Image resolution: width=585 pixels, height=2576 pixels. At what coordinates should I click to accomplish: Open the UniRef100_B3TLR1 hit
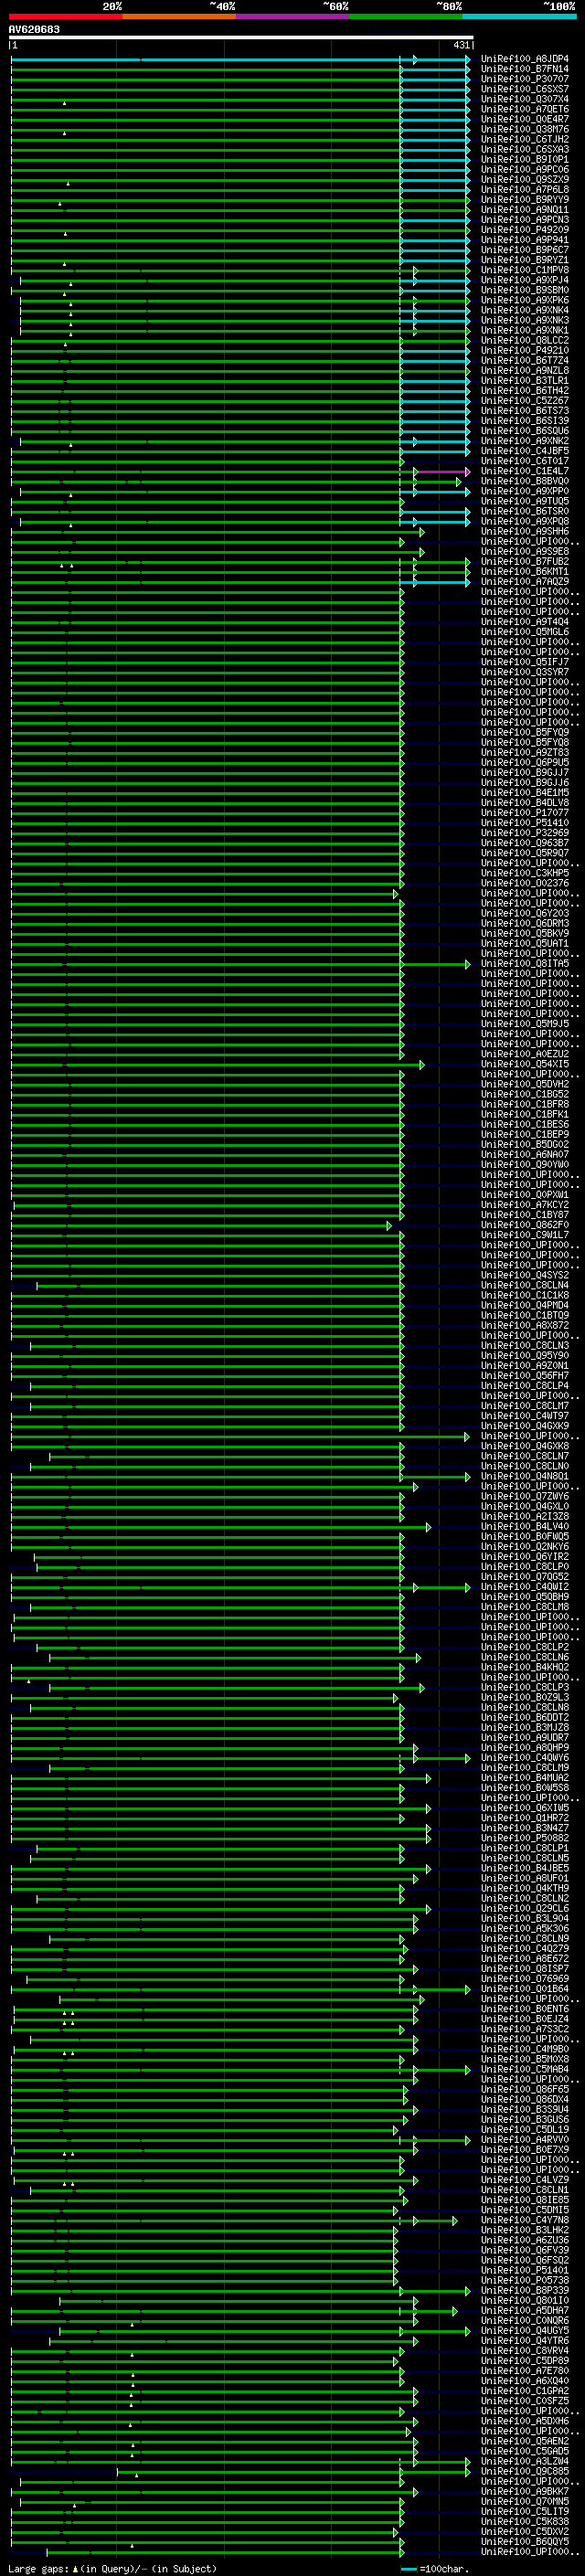(524, 380)
